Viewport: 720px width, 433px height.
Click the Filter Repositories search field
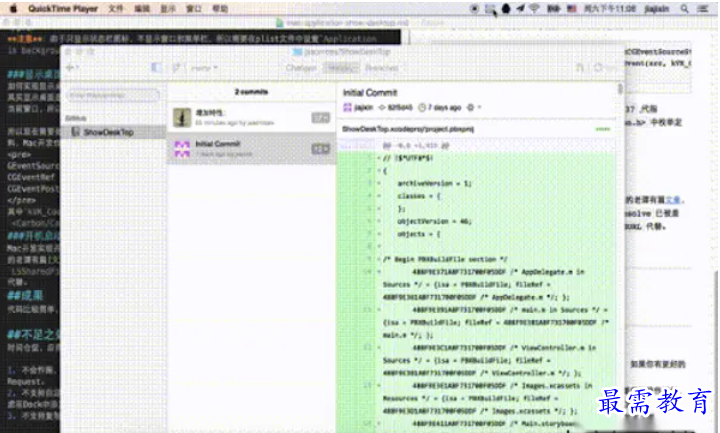tap(113, 96)
